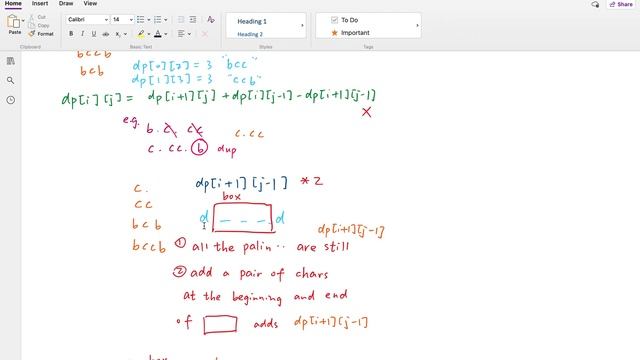Click the red delete X icon

click(204, 34)
